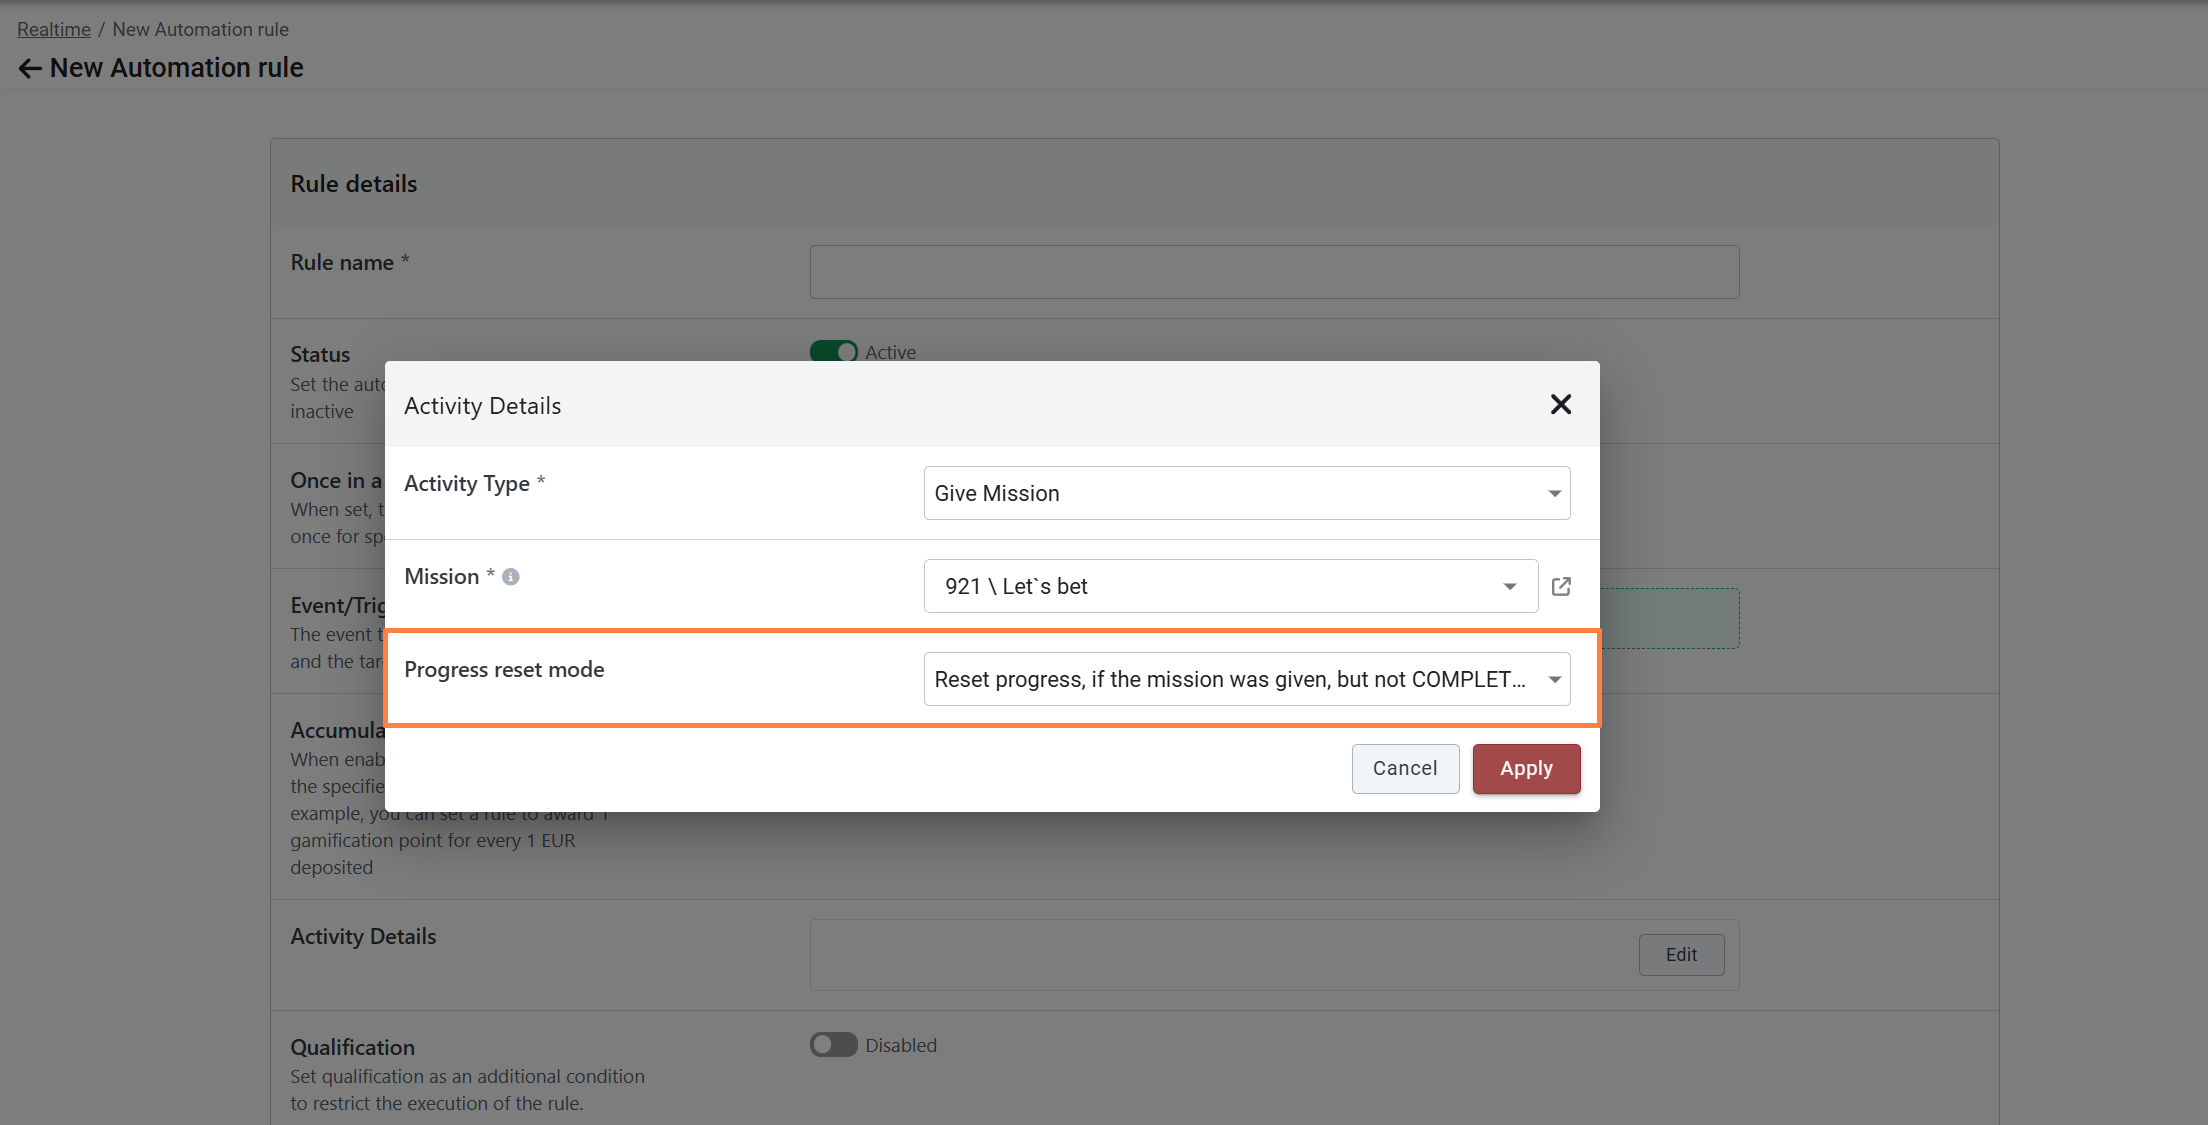
Task: Toggle the Active status switch
Action: (833, 352)
